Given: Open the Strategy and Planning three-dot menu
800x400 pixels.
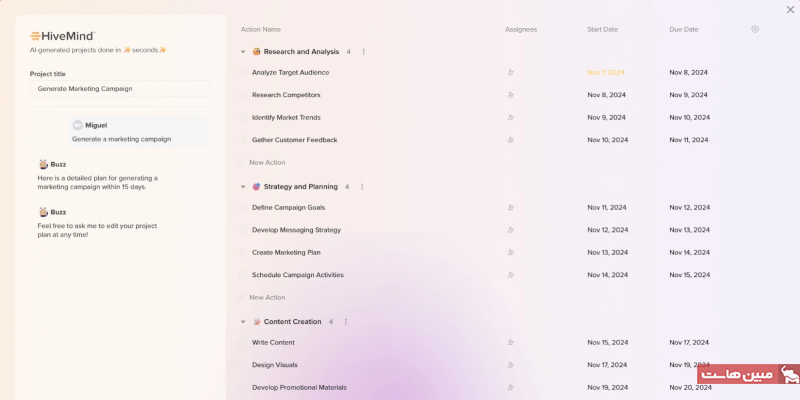Looking at the screenshot, I should [x=362, y=187].
